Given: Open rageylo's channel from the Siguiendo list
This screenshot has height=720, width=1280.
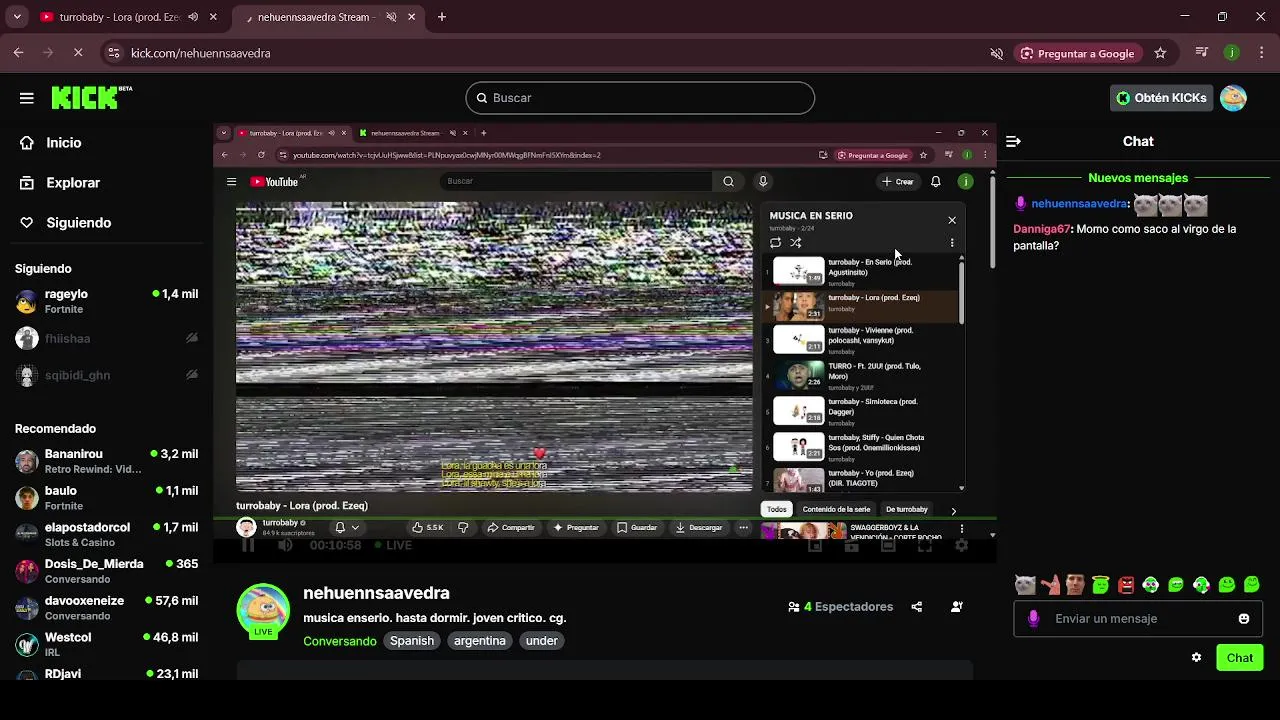Looking at the screenshot, I should tap(107, 302).
